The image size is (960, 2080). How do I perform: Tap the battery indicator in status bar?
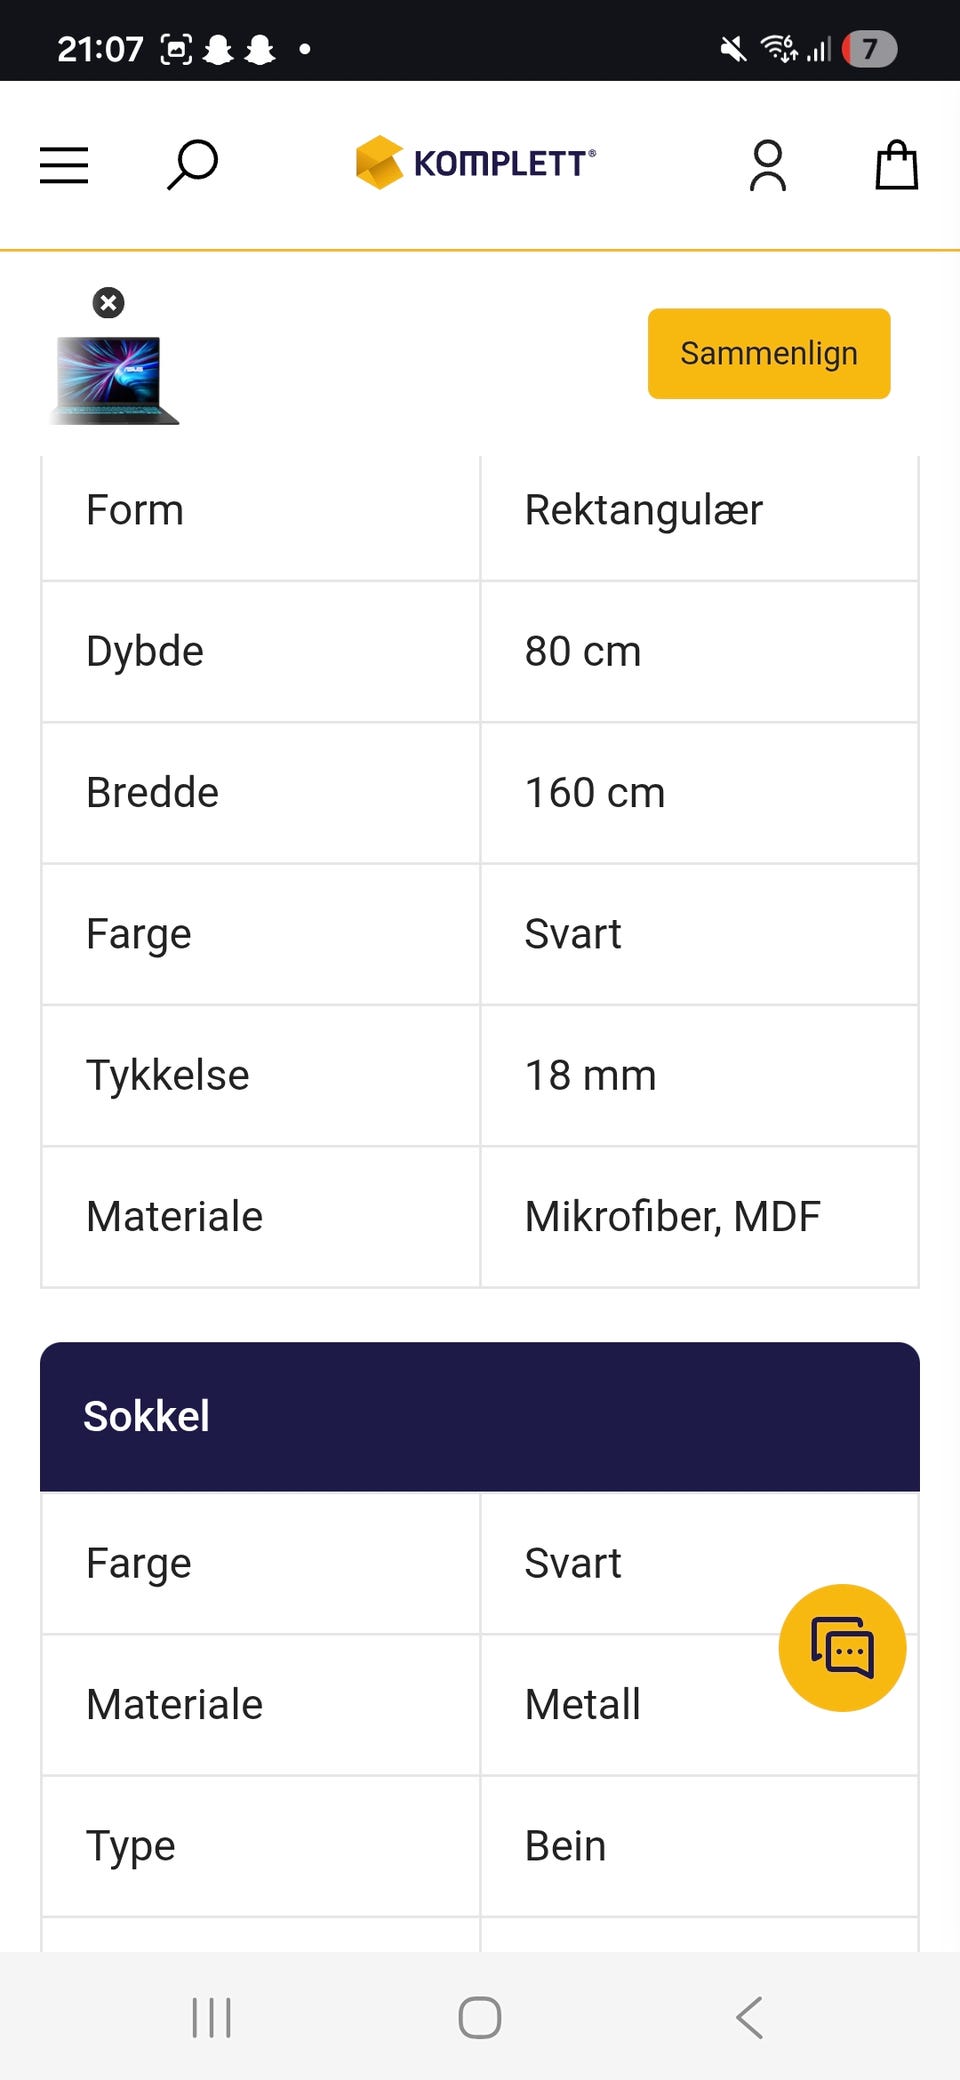coord(869,48)
